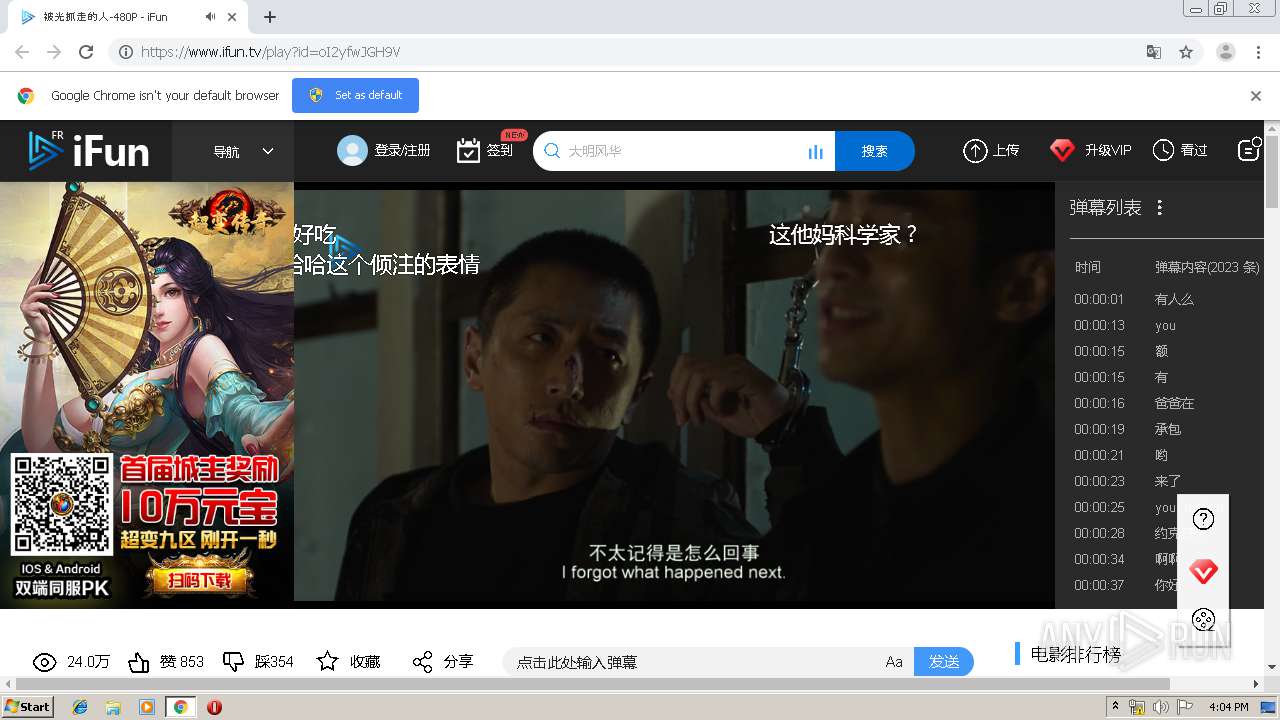
Task: Click the 签到 check-in calendar icon
Action: [x=468, y=151]
